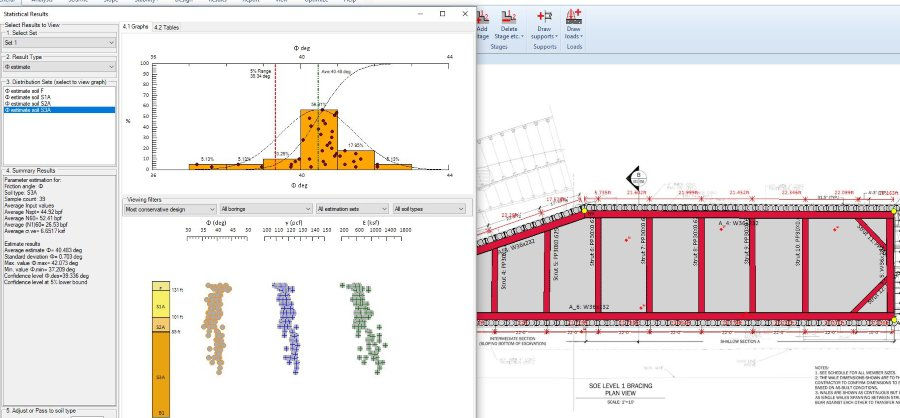The image size is (900, 418).
Task: Click the Strut 10 member on the bracing plan
Action: pos(805,264)
